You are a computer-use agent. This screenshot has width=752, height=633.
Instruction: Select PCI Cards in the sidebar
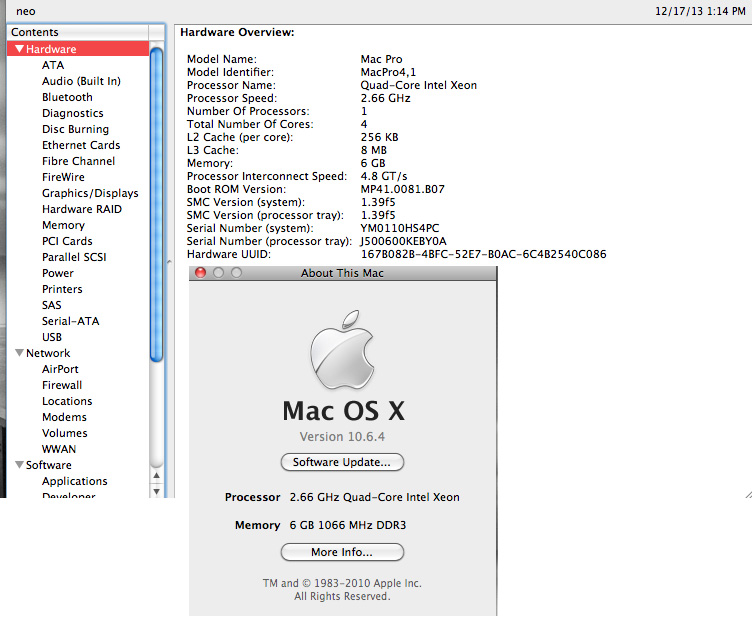coord(67,241)
